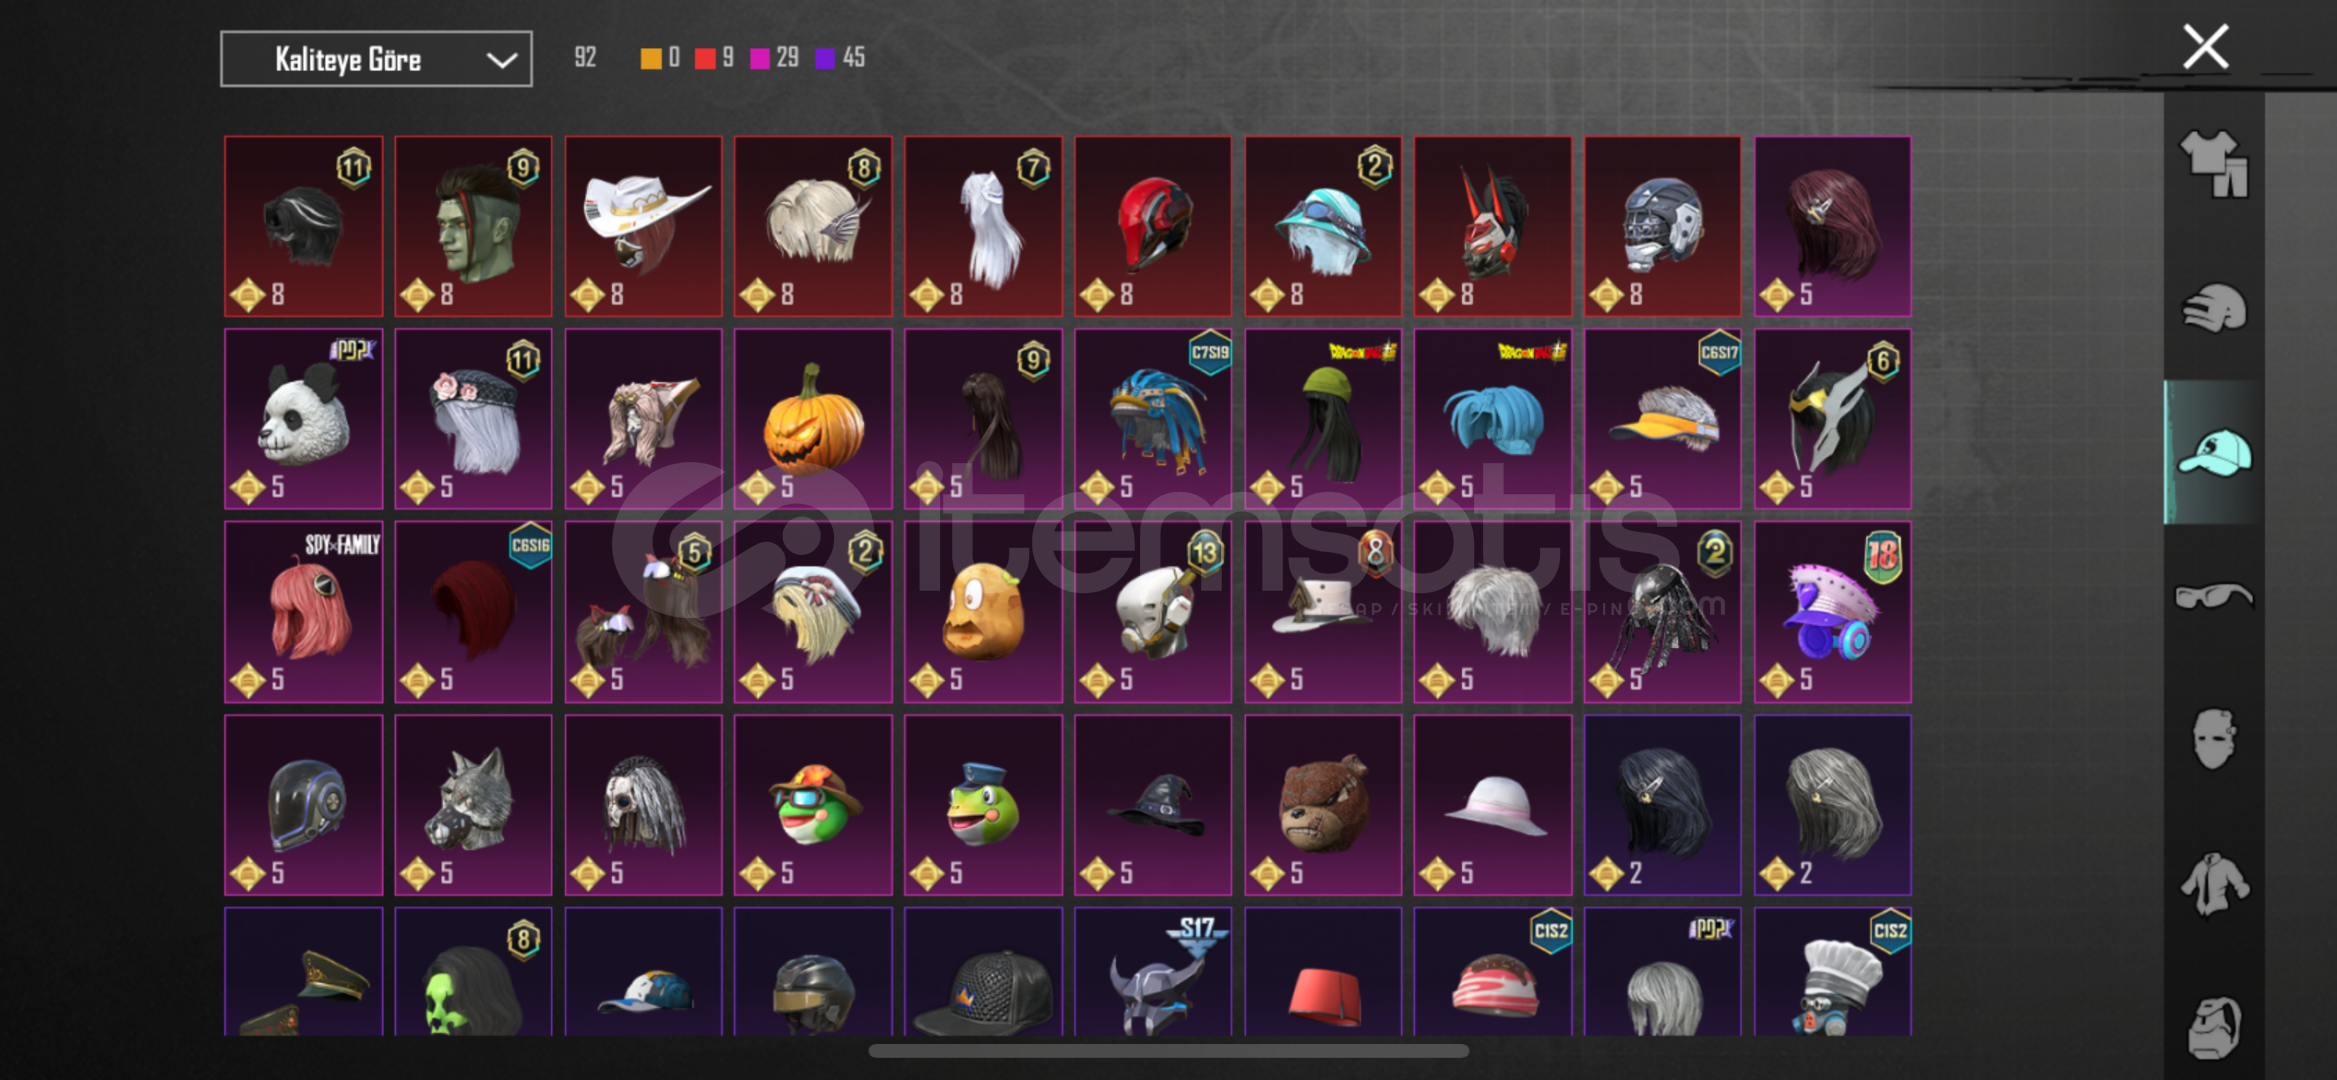Select the cap headwear category icon

pyautogui.click(x=2214, y=452)
